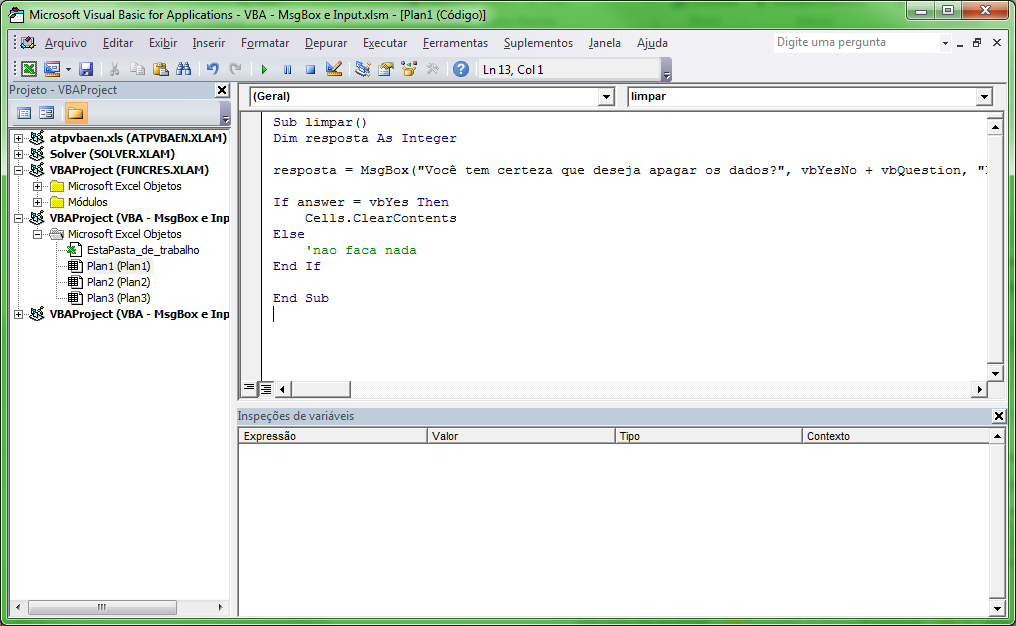The width and height of the screenshot is (1016, 626).
Task: Close the Projeto - VBAProject pane
Action: tap(222, 90)
